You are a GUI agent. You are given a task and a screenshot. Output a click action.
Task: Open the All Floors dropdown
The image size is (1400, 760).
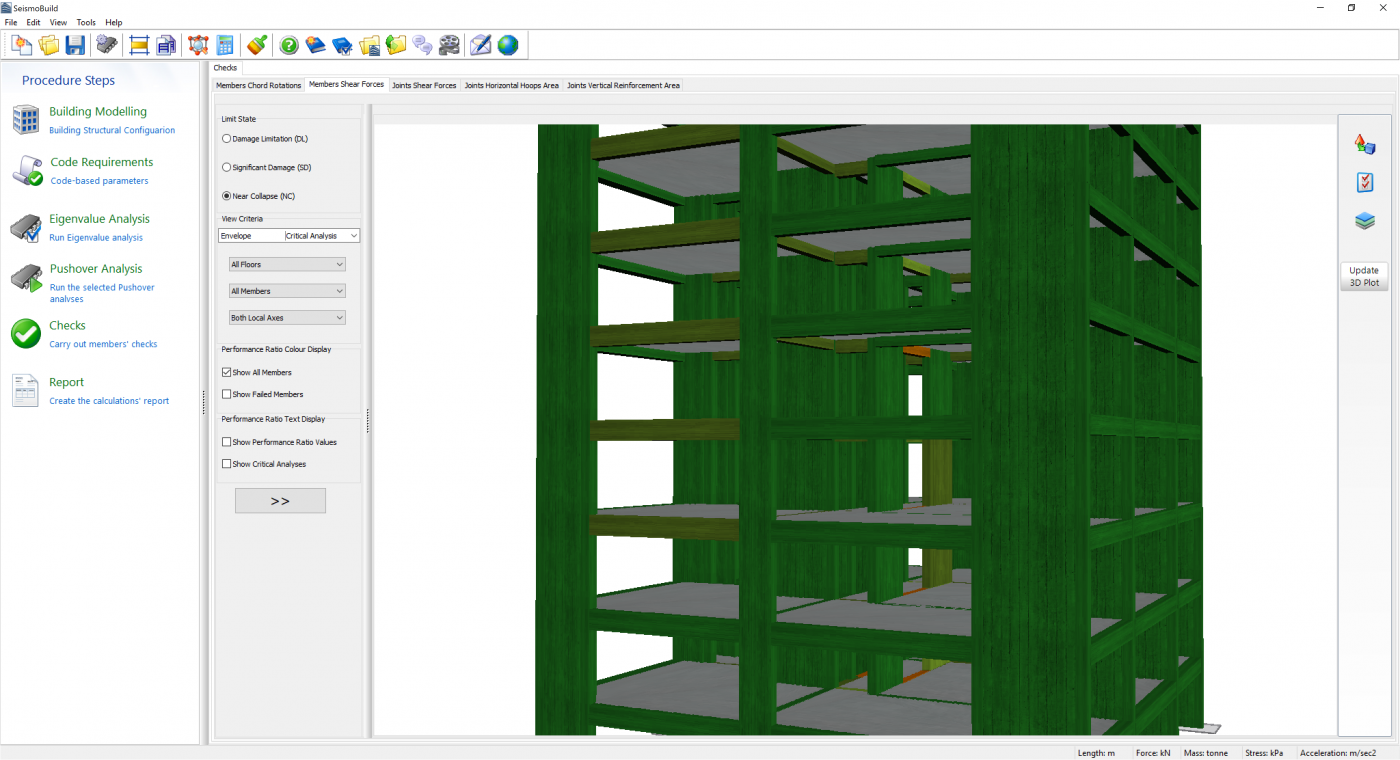coord(287,264)
